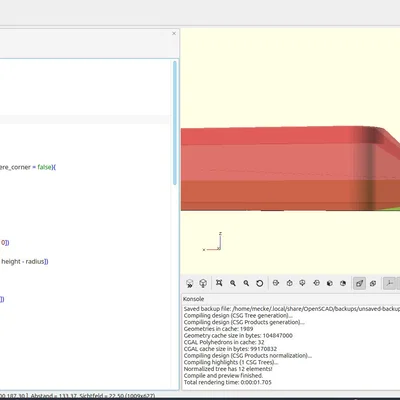The width and height of the screenshot is (400, 400).
Task: Zoom in on the 3D view
Action: click(x=233, y=283)
